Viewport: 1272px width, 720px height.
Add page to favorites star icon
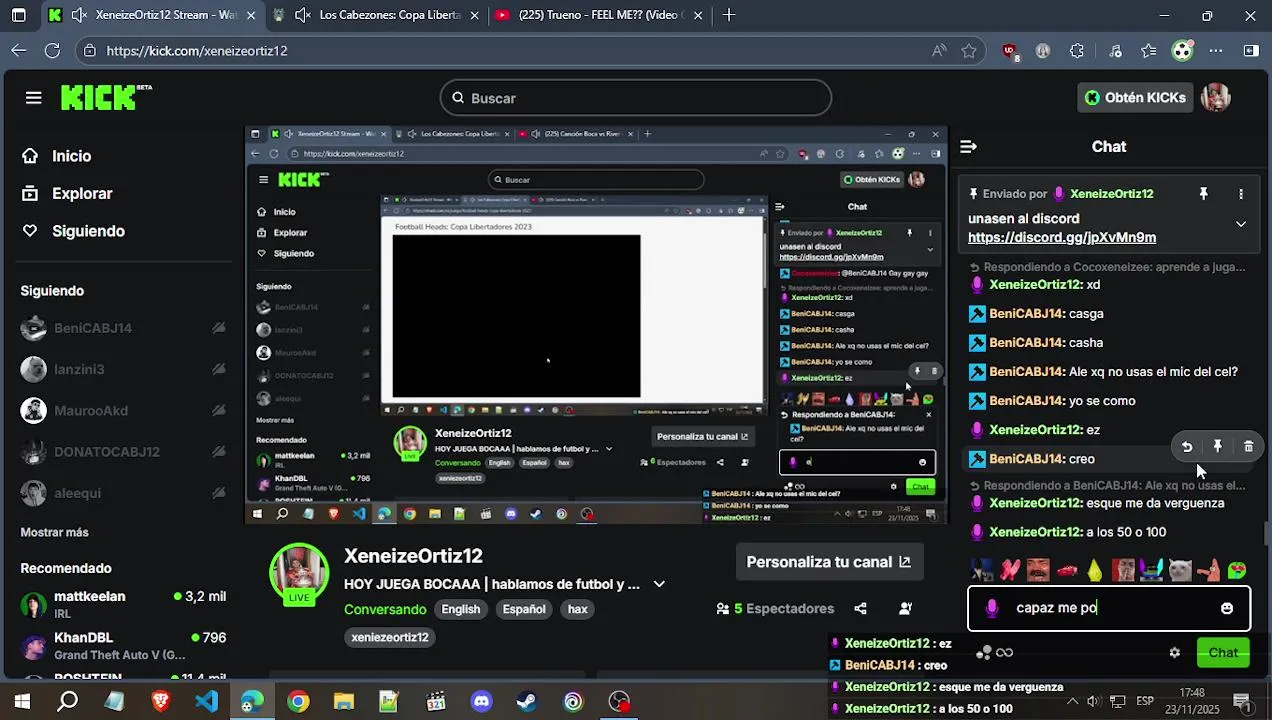click(968, 51)
